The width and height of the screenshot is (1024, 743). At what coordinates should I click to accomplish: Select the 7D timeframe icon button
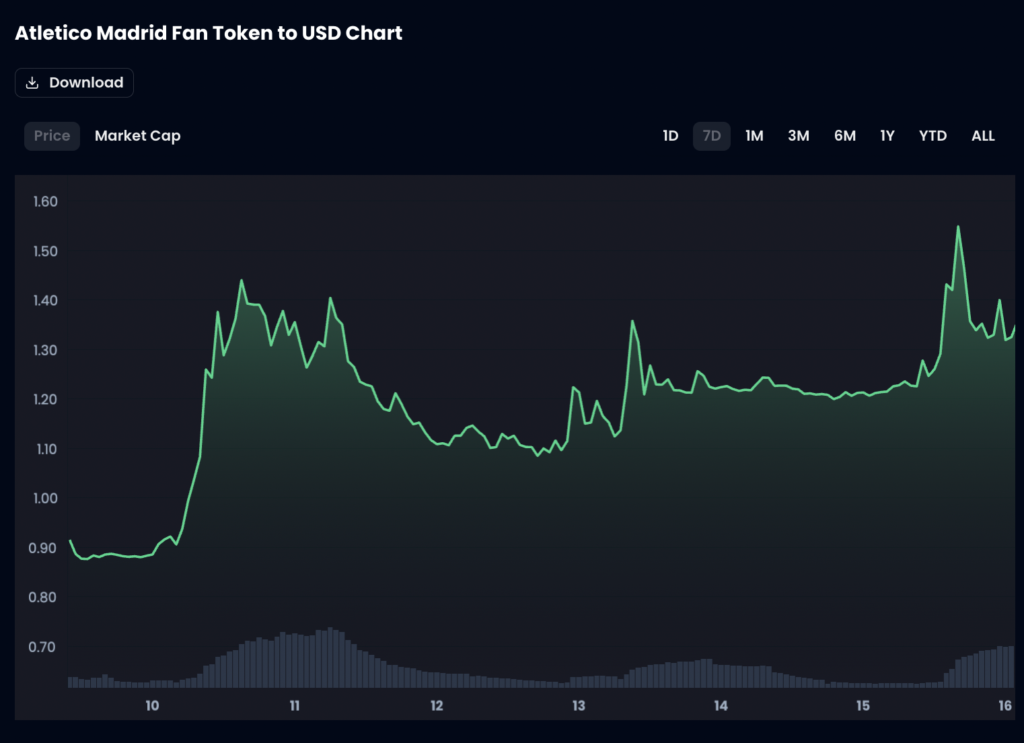(x=712, y=136)
